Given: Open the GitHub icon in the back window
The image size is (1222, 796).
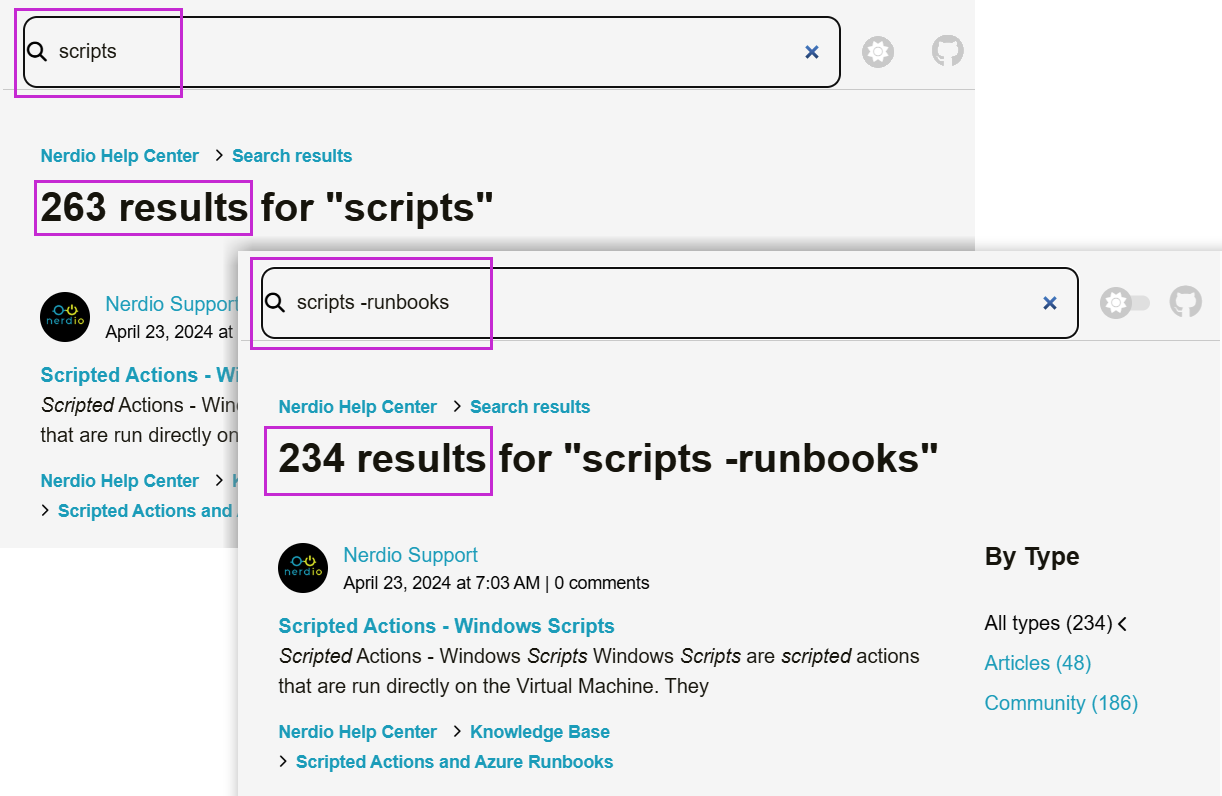Looking at the screenshot, I should coord(948,51).
